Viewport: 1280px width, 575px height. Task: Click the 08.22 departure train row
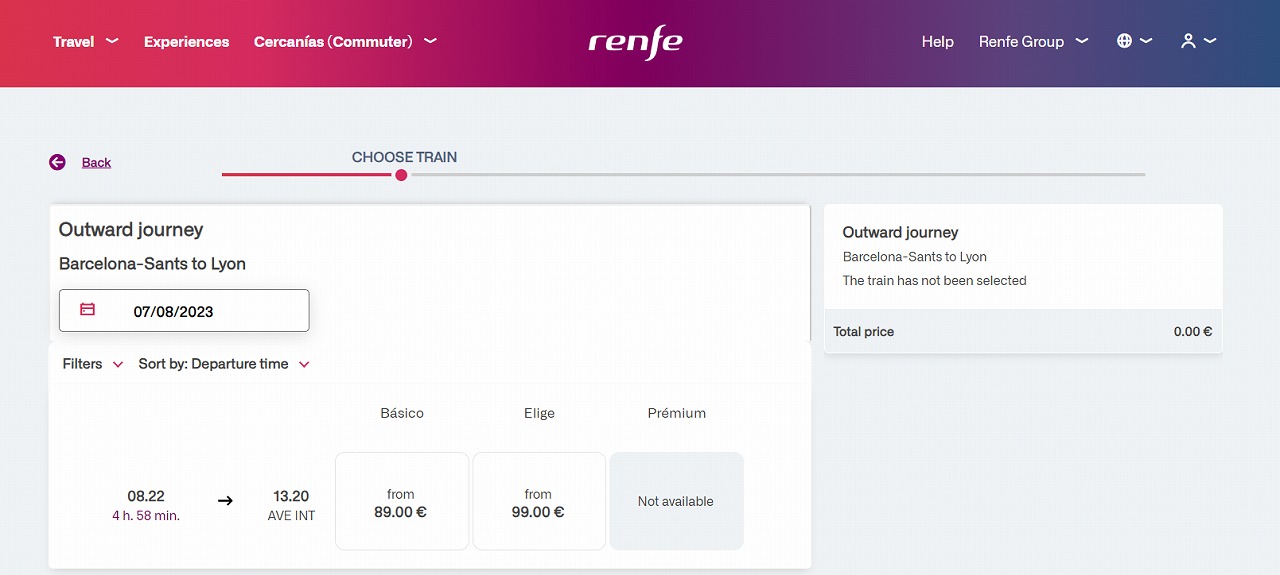[x=430, y=501]
